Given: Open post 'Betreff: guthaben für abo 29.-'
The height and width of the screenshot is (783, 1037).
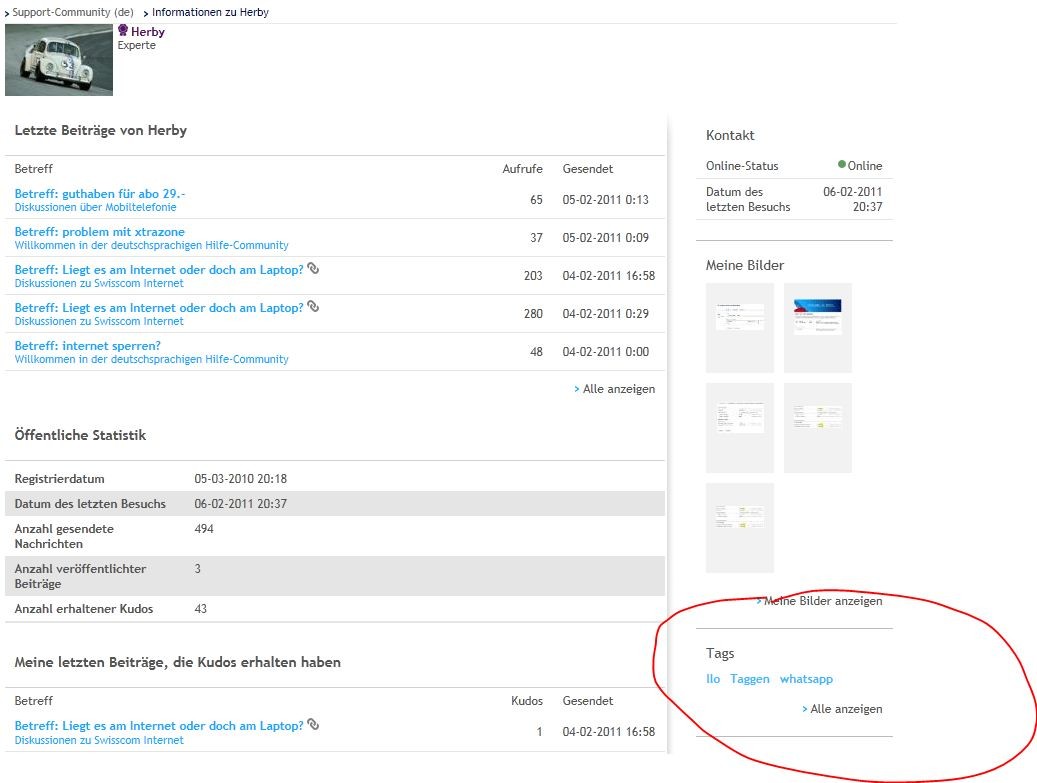Looking at the screenshot, I should [100, 193].
